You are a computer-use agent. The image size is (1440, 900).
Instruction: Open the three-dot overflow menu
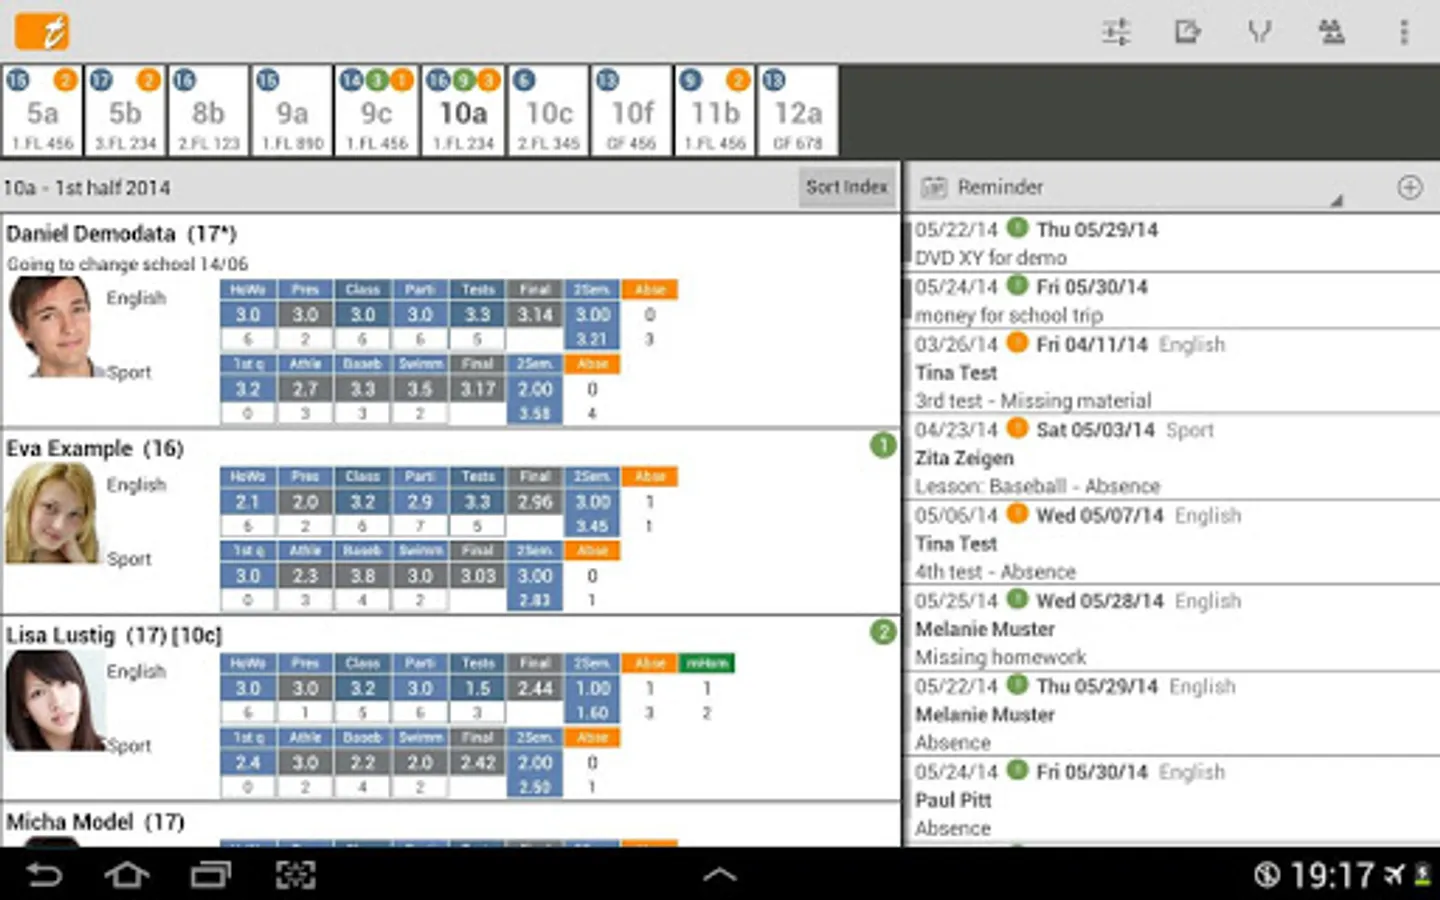[1404, 32]
